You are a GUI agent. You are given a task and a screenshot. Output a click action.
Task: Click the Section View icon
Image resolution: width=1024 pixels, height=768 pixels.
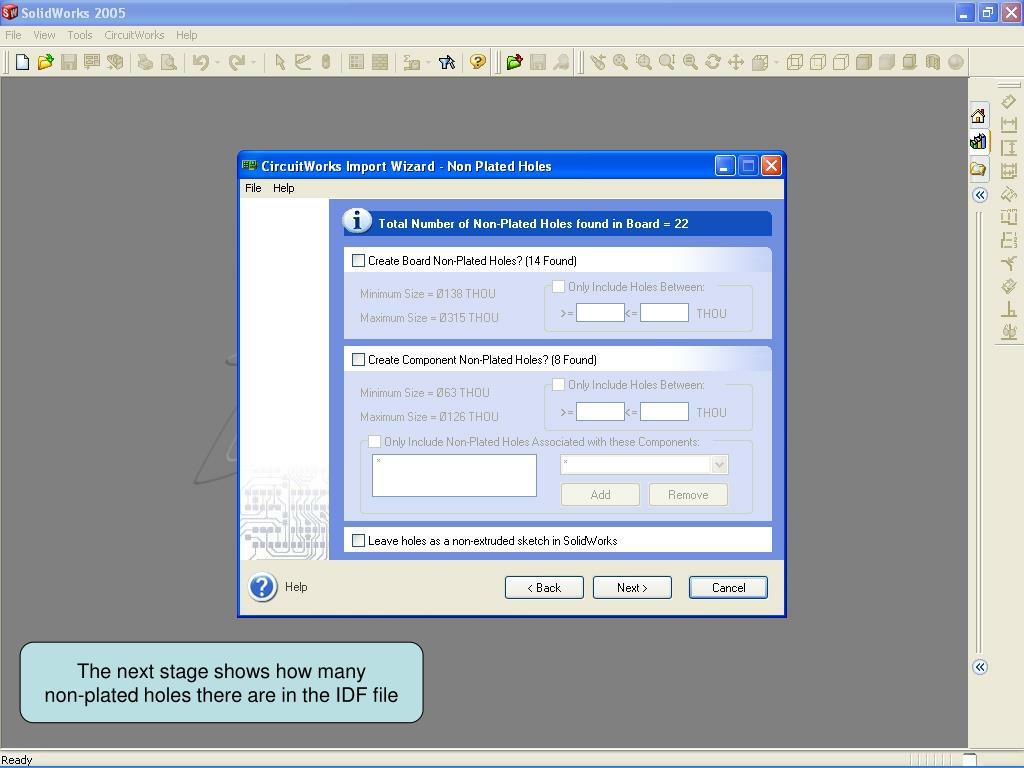[x=933, y=62]
